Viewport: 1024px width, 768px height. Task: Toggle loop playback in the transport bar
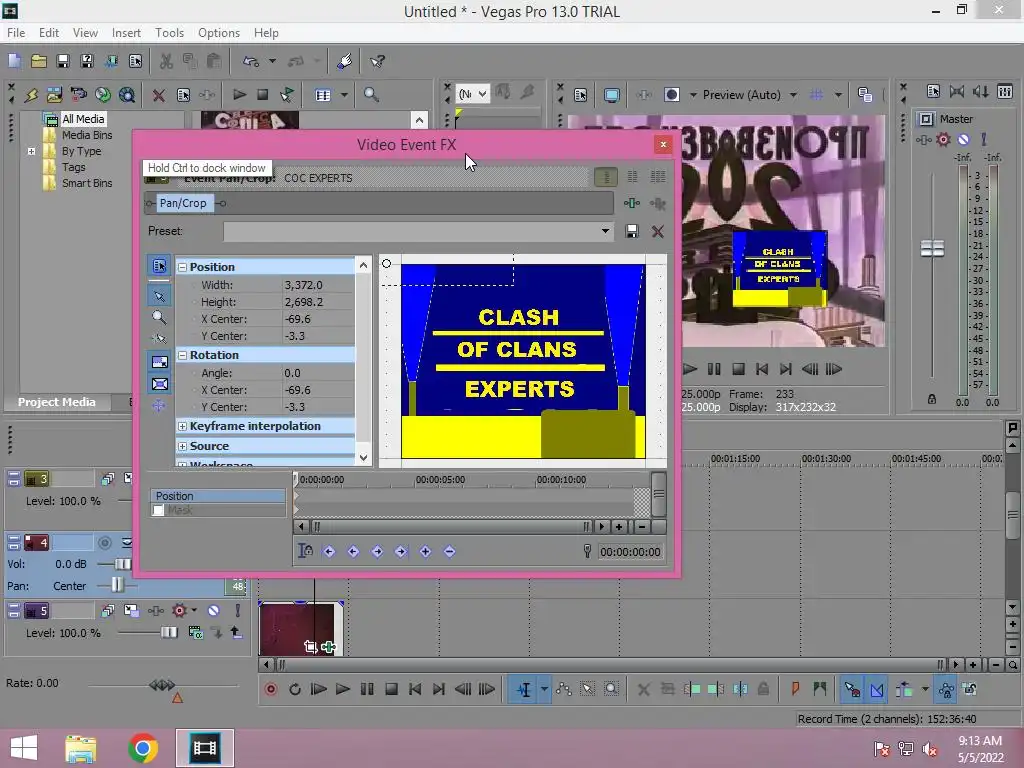pos(295,689)
